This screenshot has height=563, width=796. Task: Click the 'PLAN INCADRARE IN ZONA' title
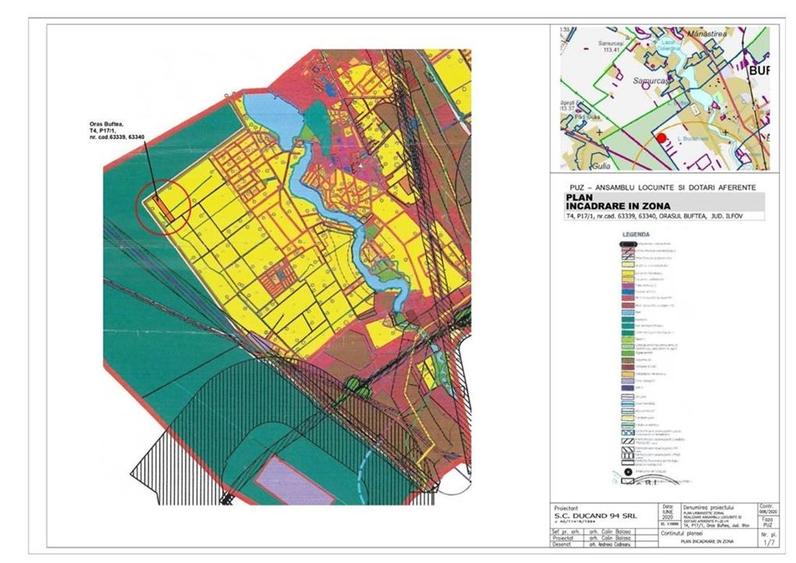point(602,202)
